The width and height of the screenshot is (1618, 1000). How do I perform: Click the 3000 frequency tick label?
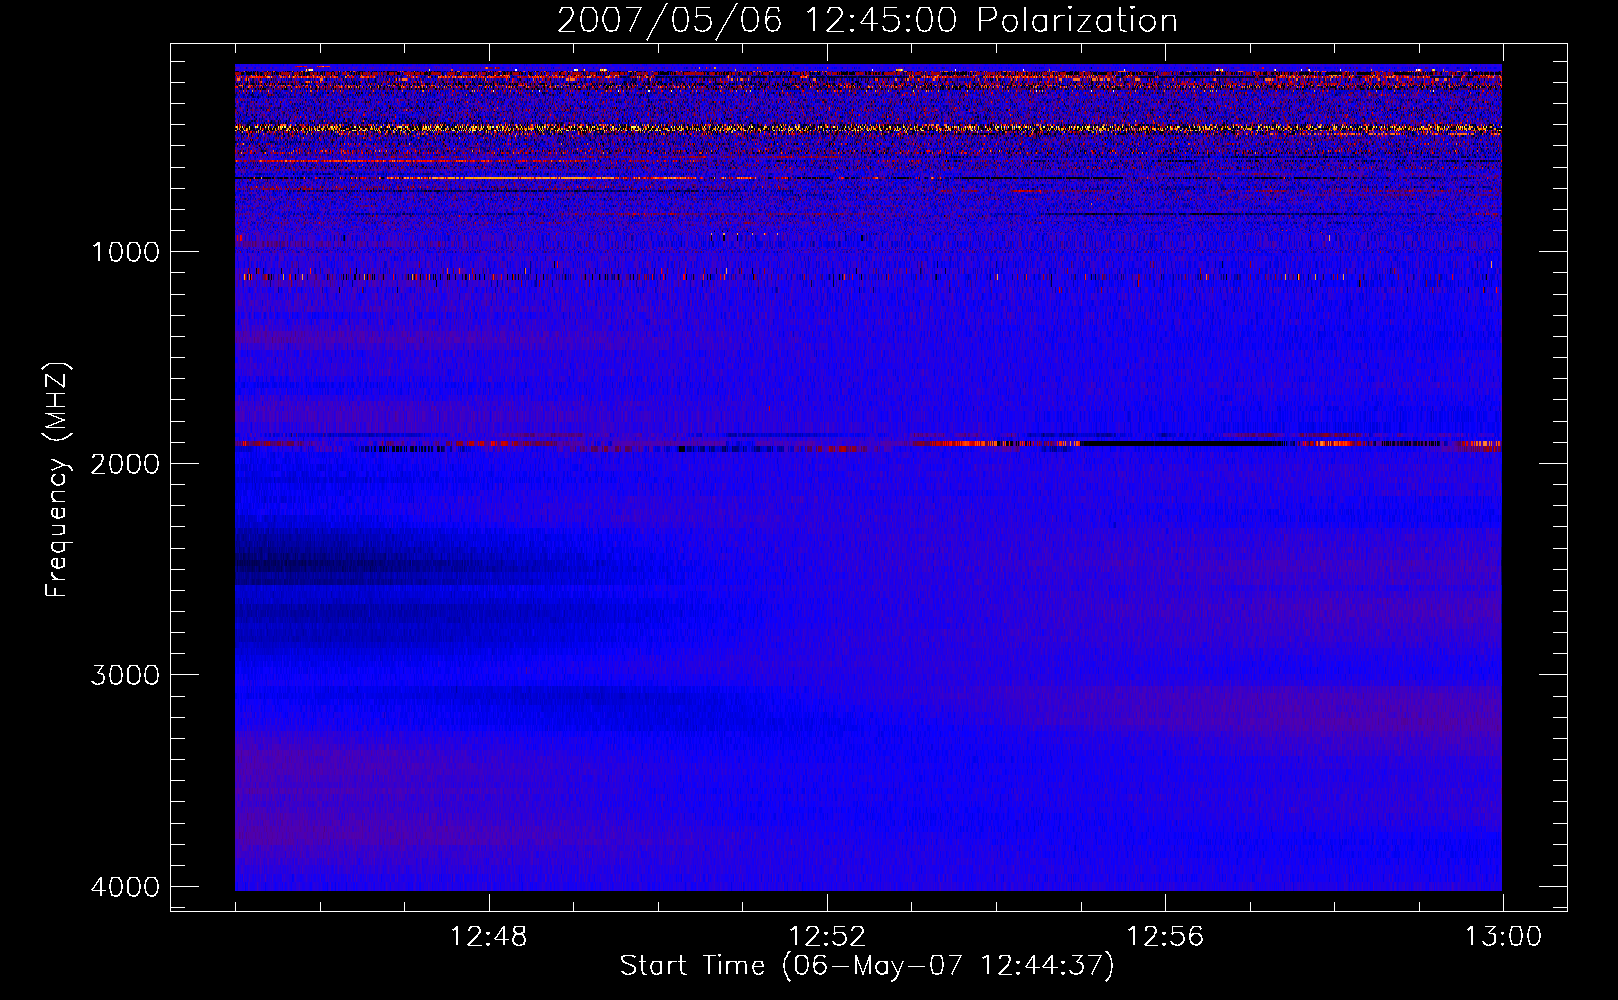tap(125, 675)
